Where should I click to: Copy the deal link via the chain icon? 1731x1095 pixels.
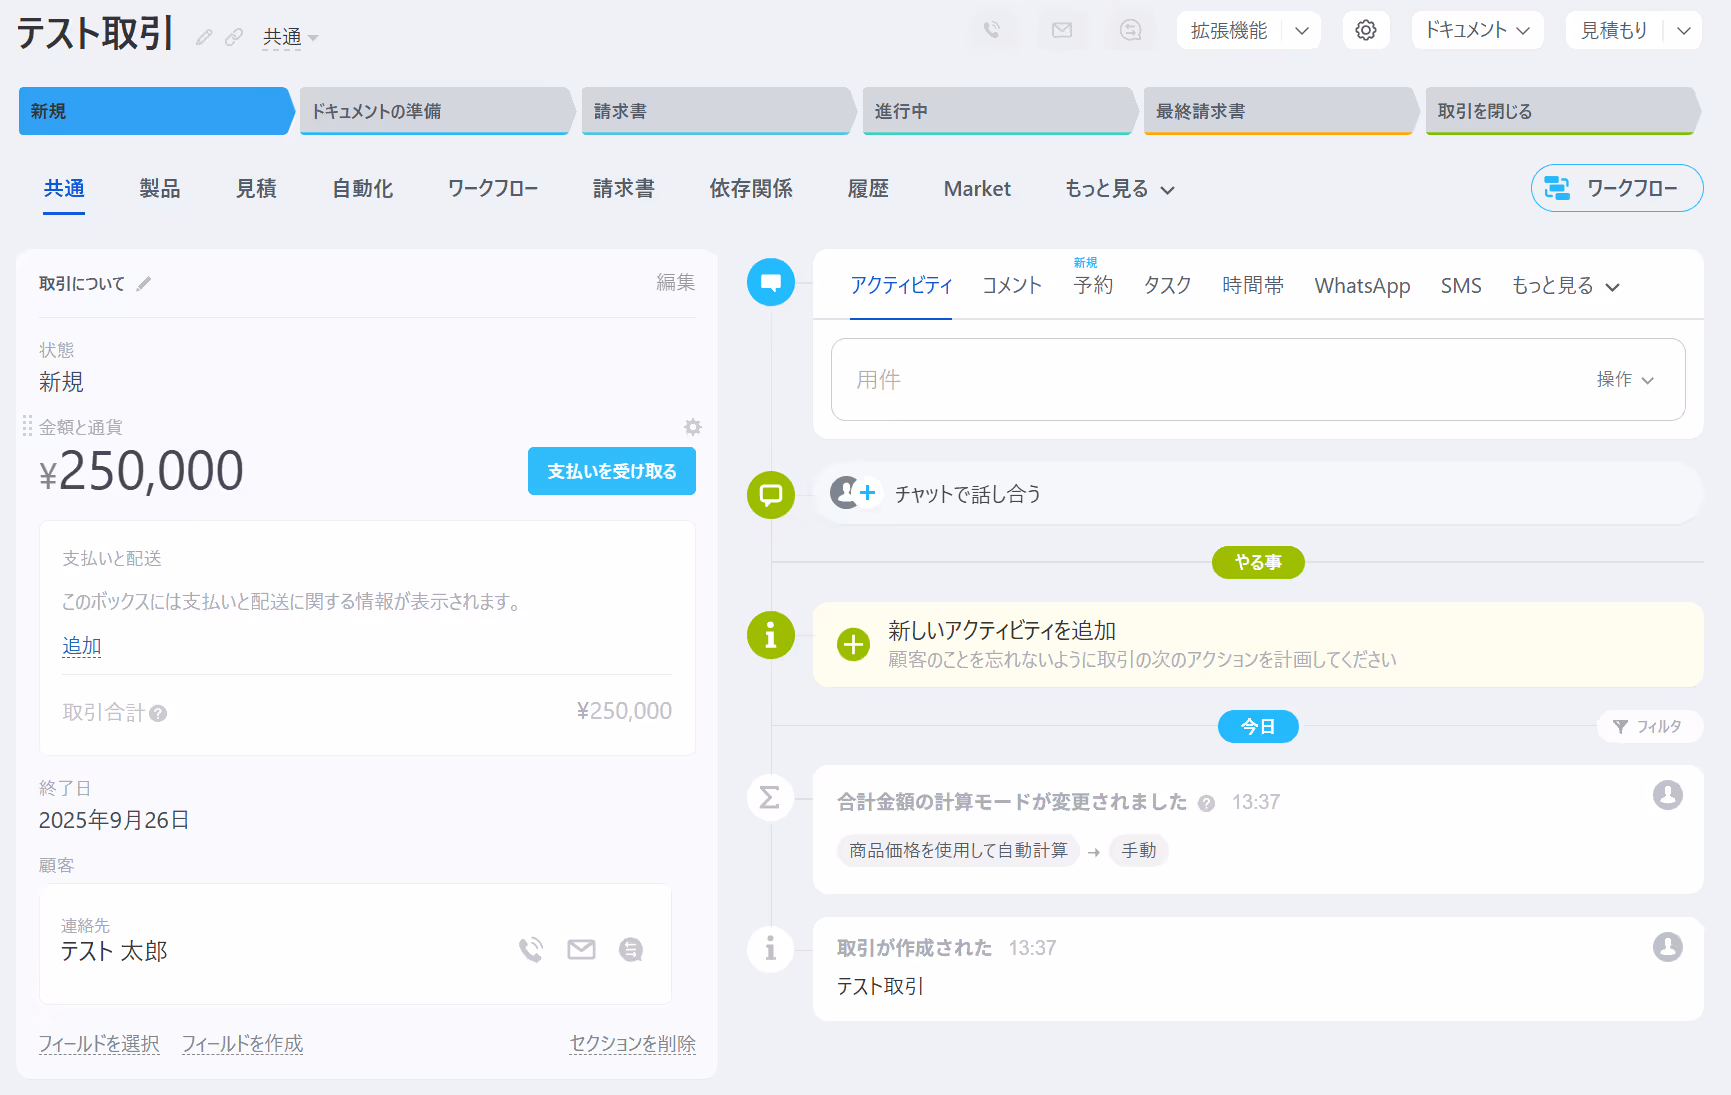[234, 38]
